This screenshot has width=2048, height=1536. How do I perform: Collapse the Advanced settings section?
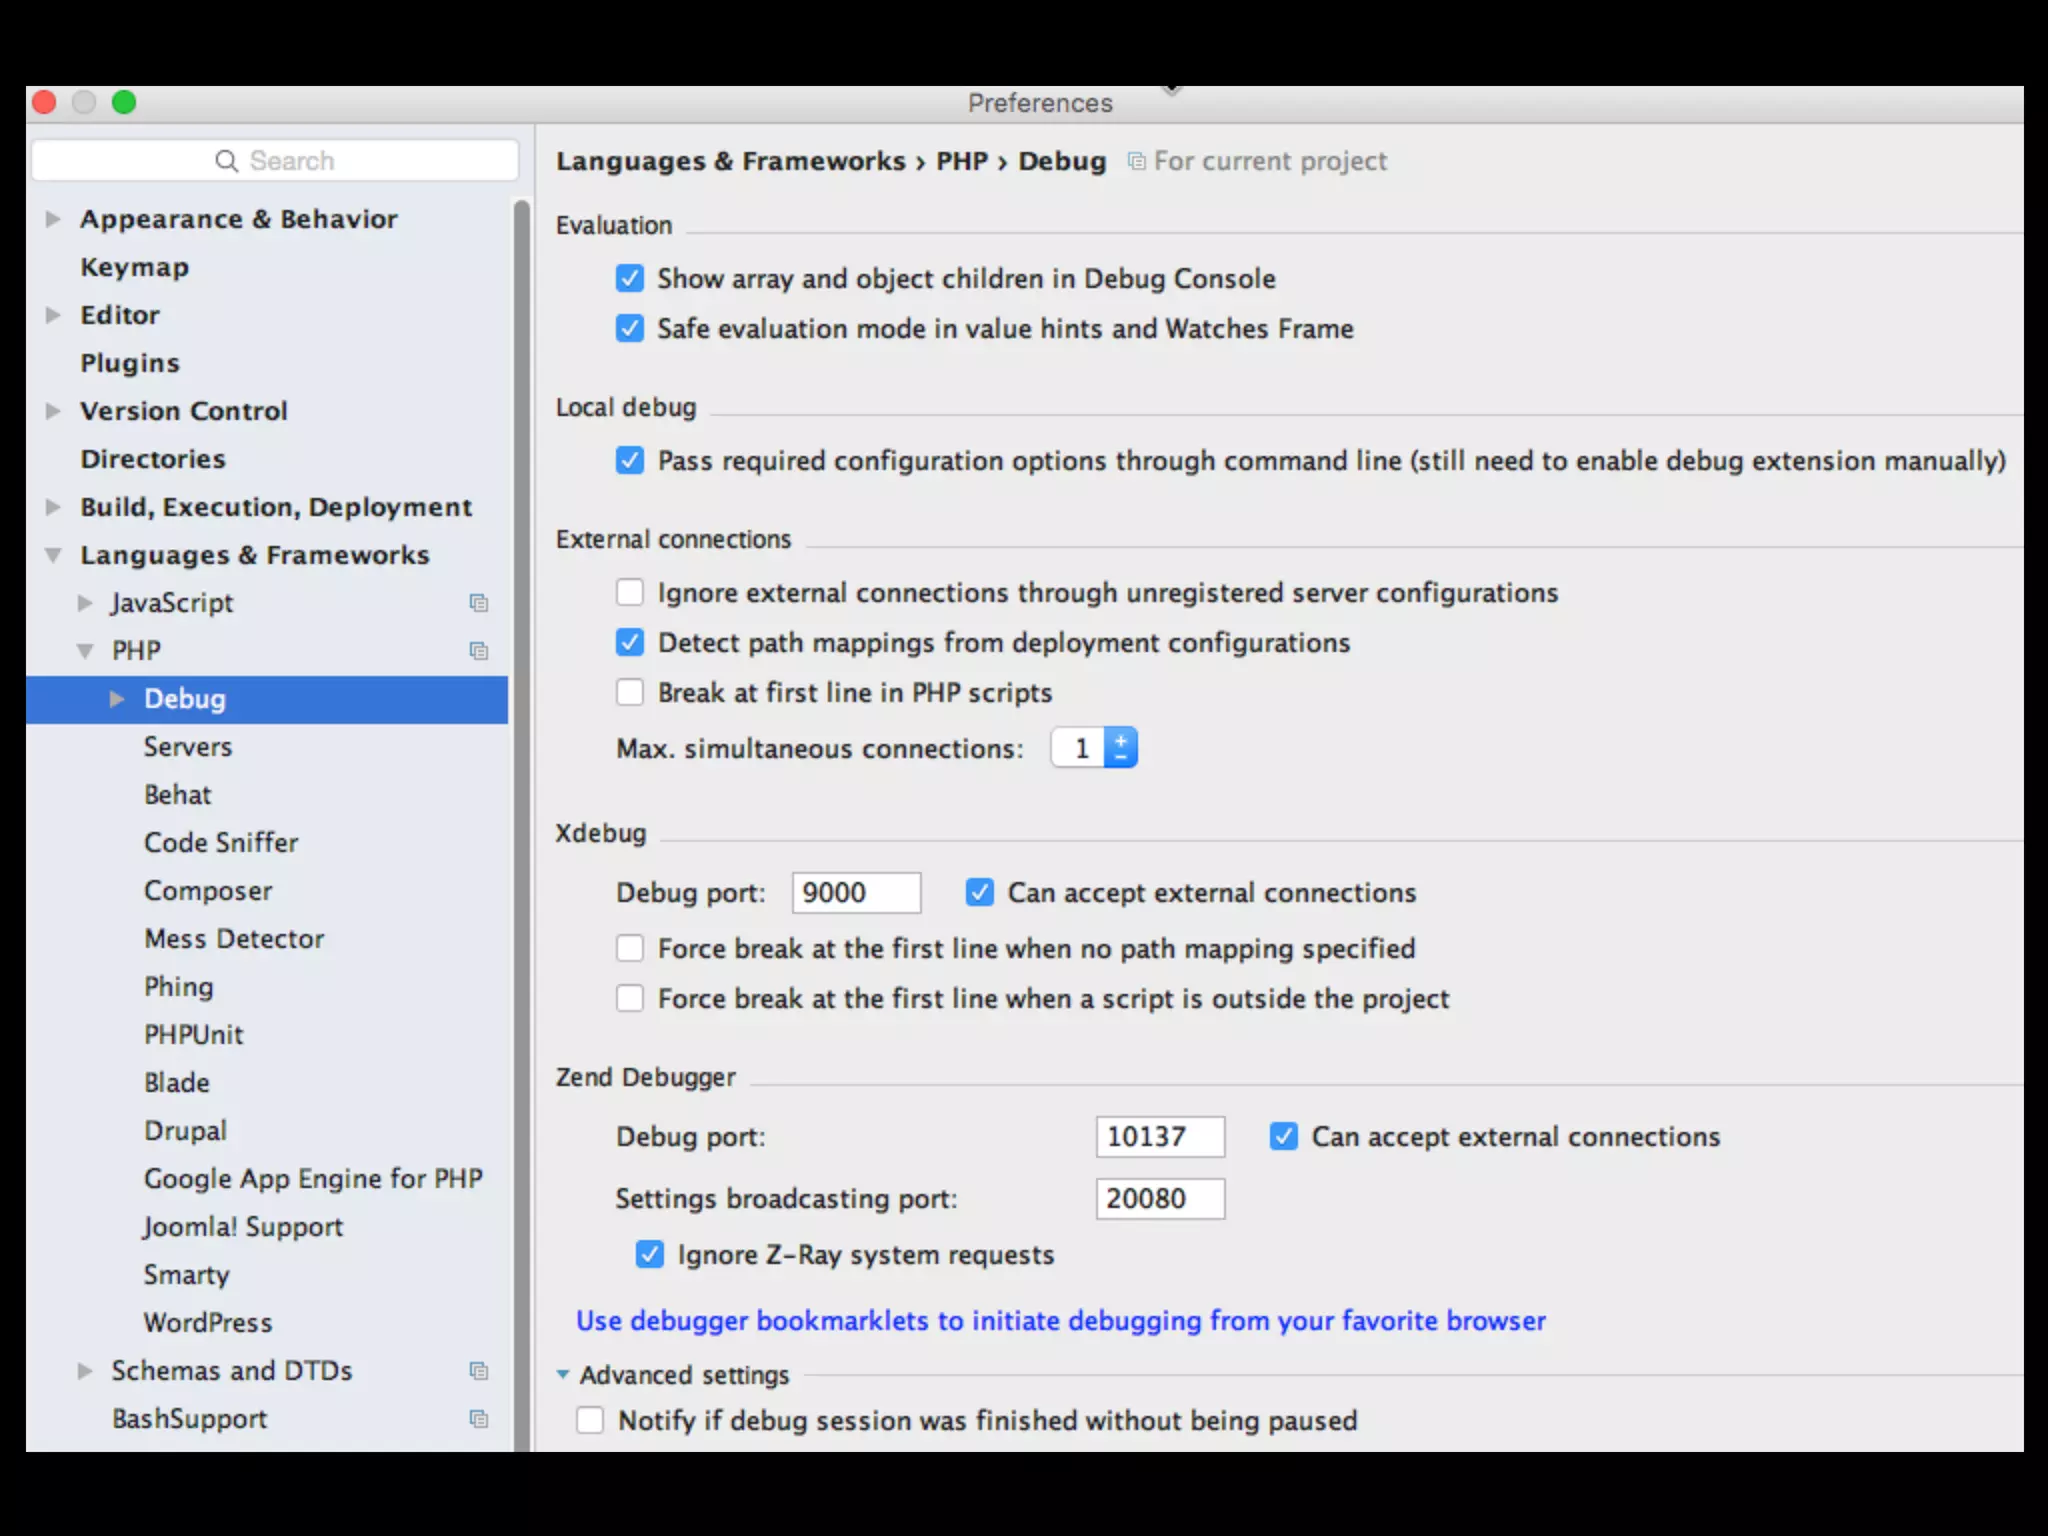pyautogui.click(x=563, y=1375)
